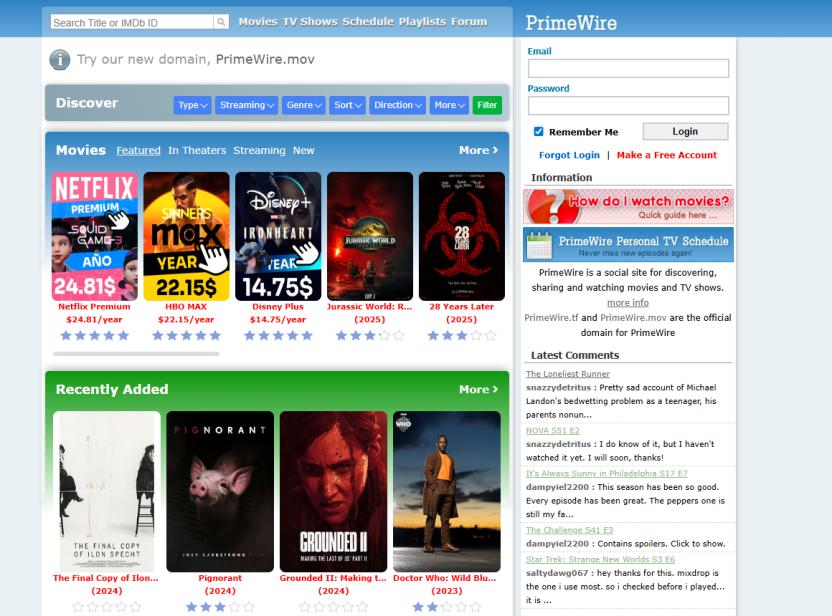Open the HBO MAX poster thumbnail
The height and width of the screenshot is (616, 832).
tap(186, 236)
